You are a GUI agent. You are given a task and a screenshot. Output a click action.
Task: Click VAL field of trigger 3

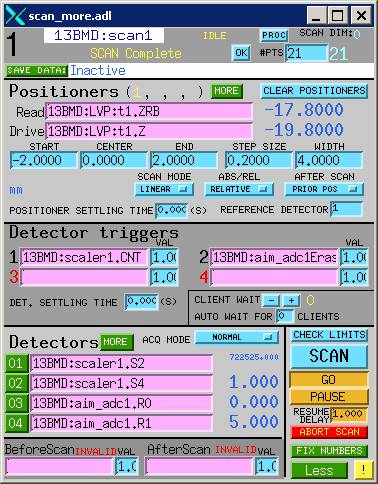tap(164, 277)
